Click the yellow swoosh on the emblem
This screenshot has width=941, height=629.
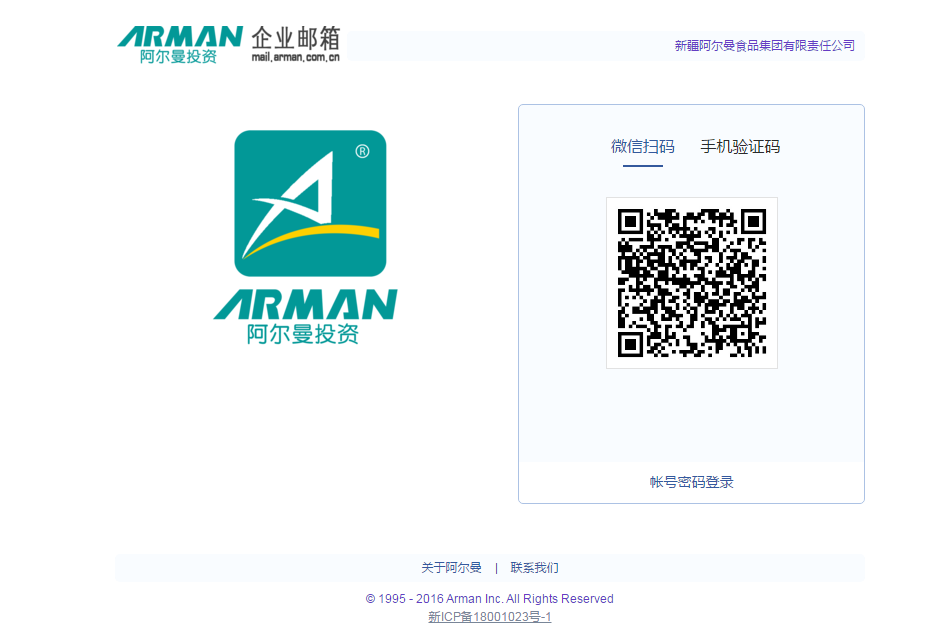click(x=313, y=238)
